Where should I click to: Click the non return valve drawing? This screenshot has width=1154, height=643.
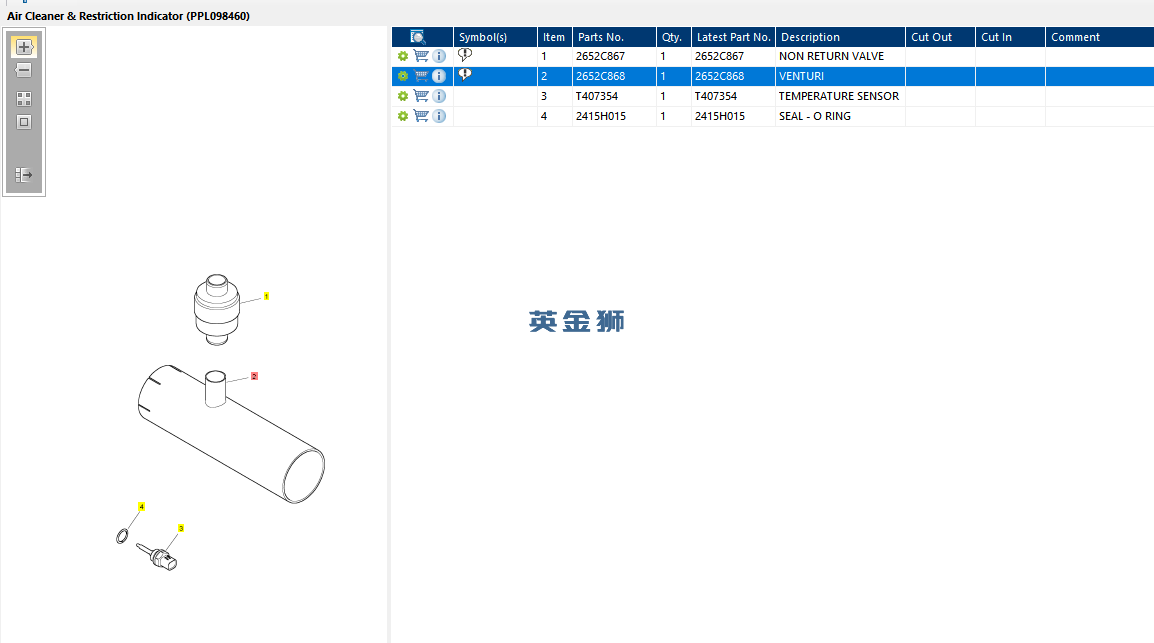[216, 309]
